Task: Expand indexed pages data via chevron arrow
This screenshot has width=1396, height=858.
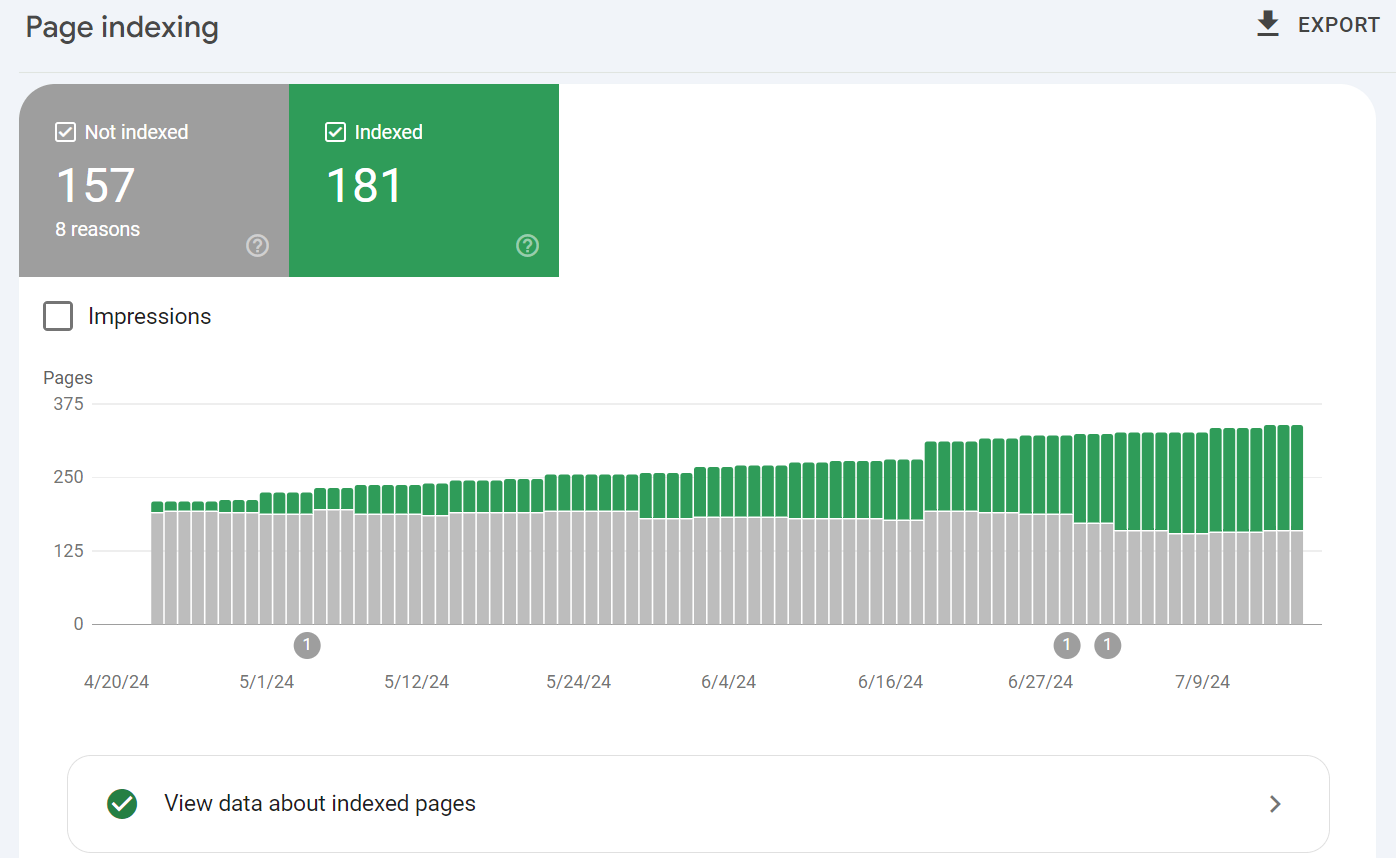Action: pos(1275,803)
